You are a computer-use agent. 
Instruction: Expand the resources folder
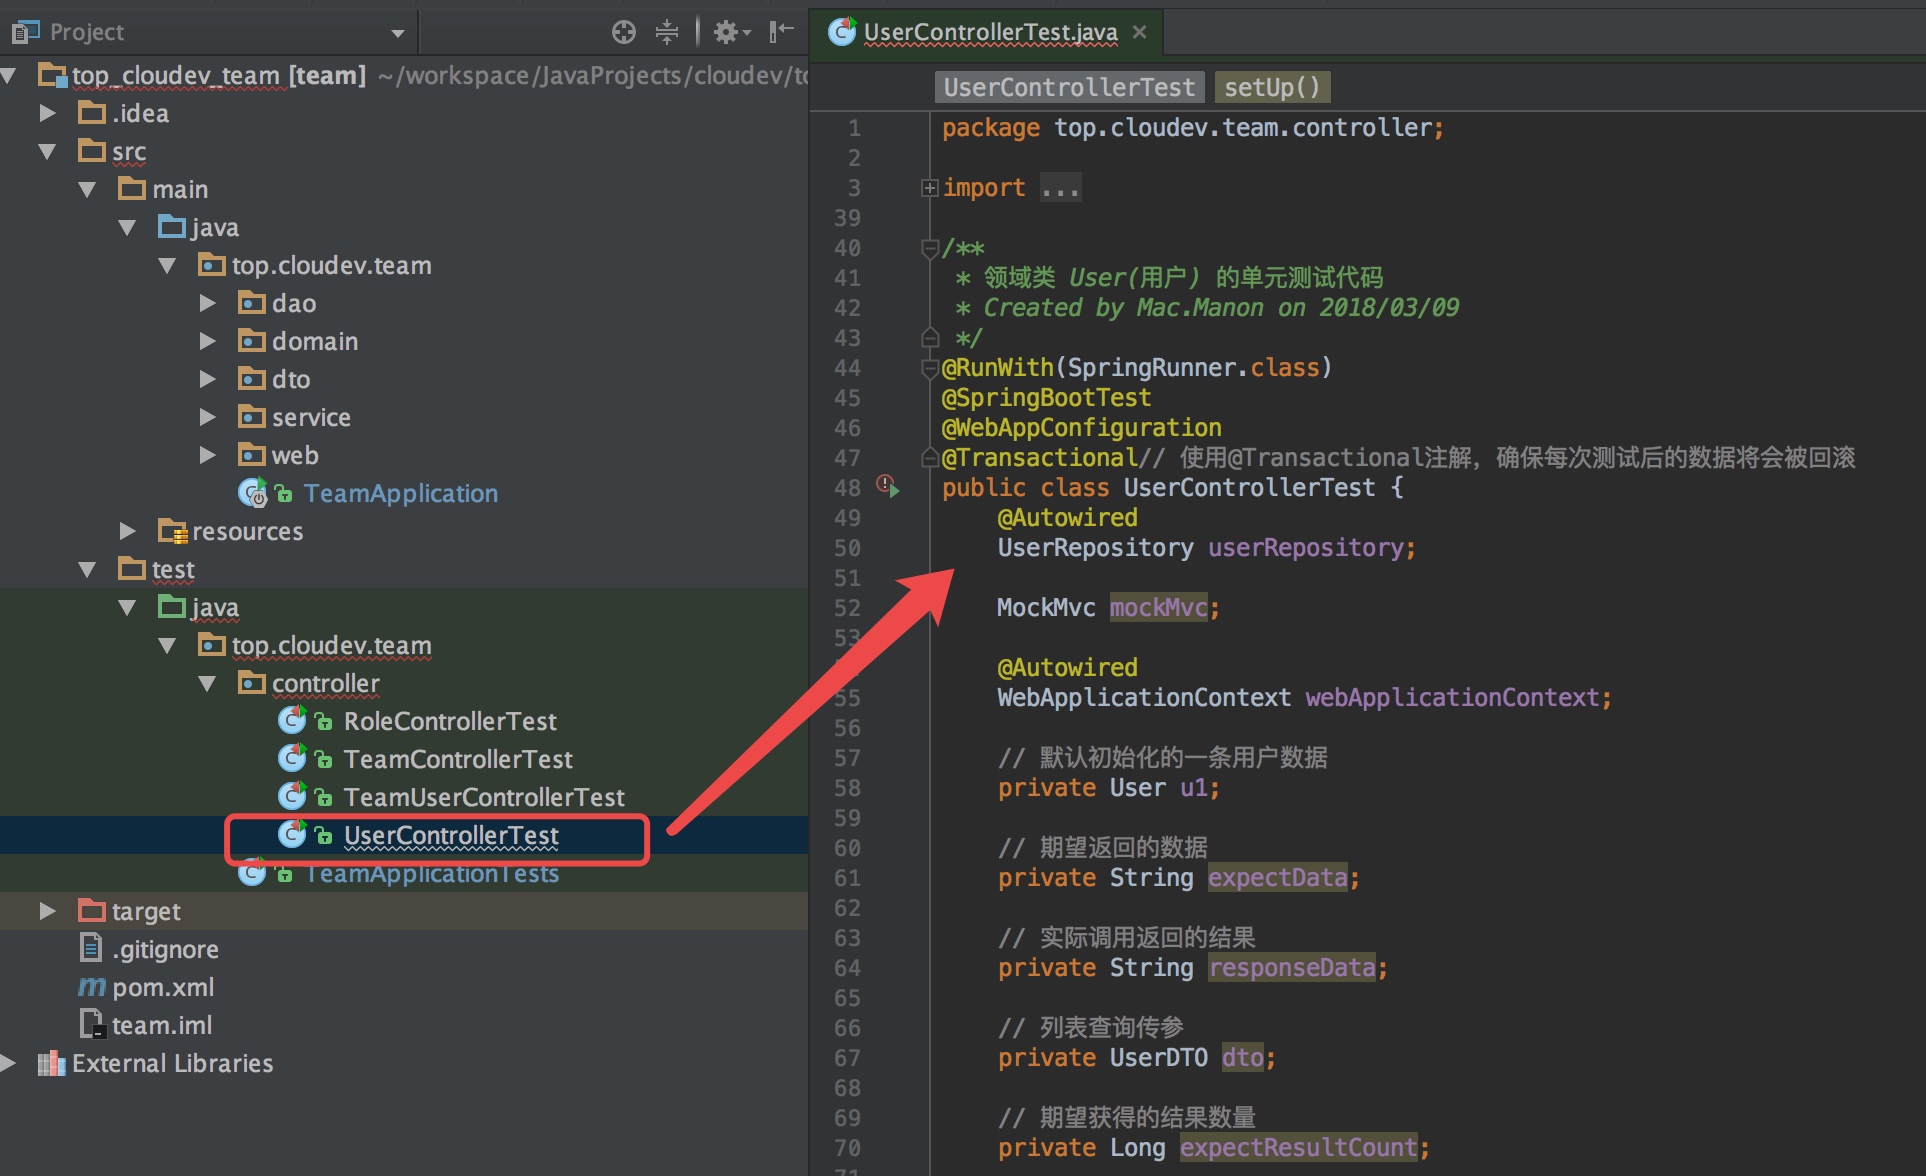[x=127, y=531]
